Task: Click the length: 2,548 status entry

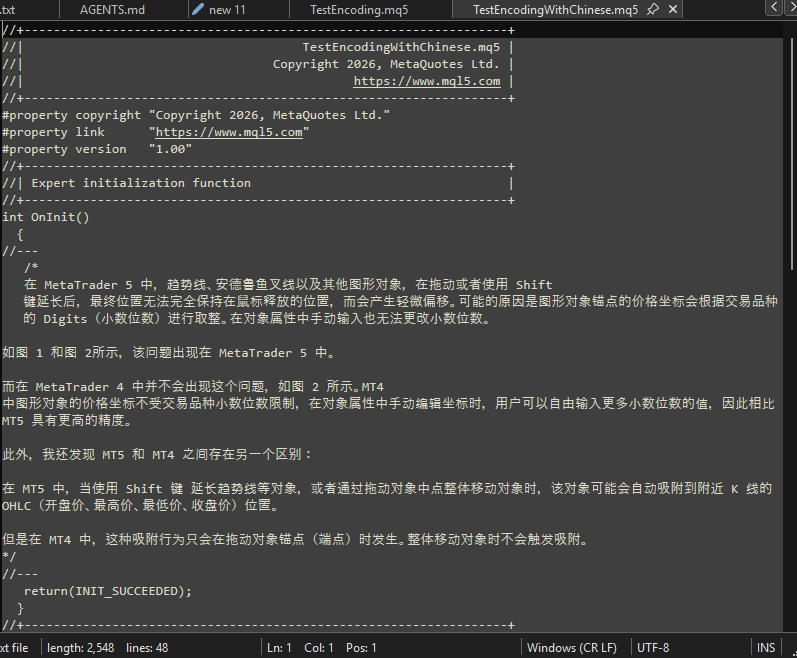Action: coord(80,648)
